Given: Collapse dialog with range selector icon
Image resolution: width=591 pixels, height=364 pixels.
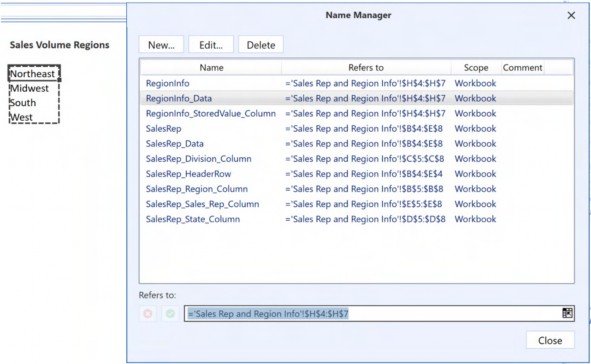Looking at the screenshot, I should pos(567,313).
